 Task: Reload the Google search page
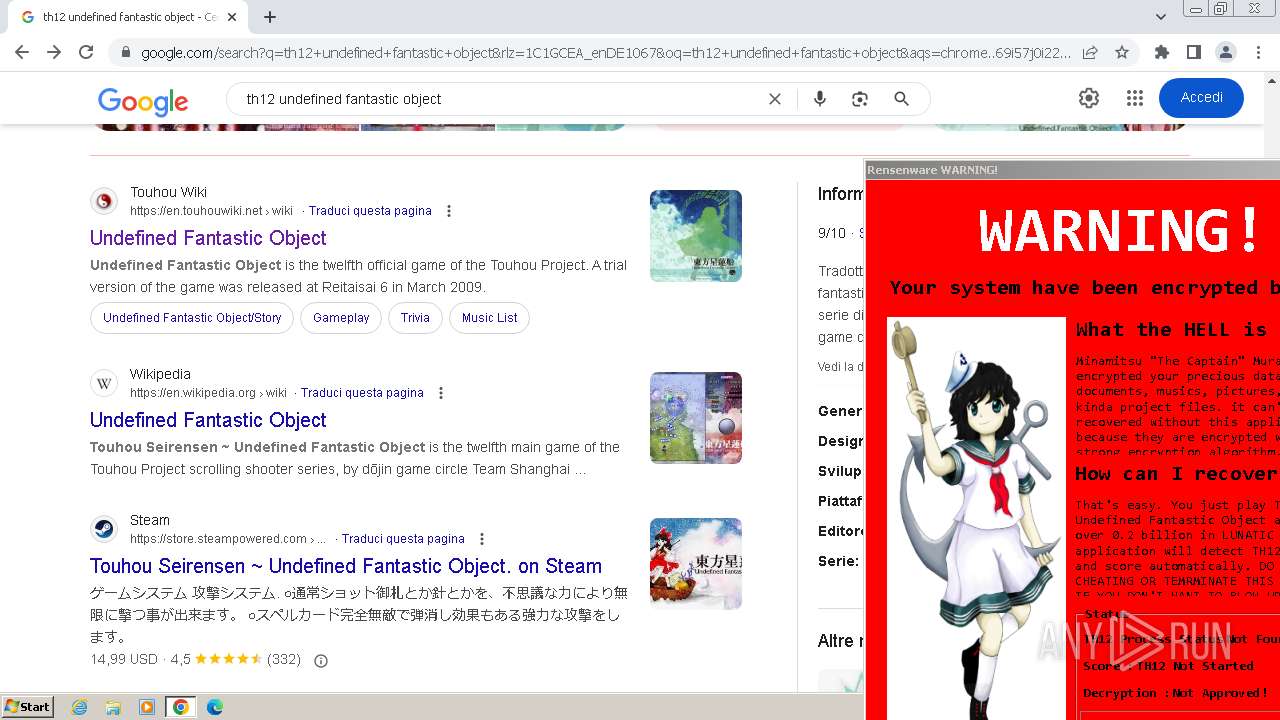pos(86,53)
